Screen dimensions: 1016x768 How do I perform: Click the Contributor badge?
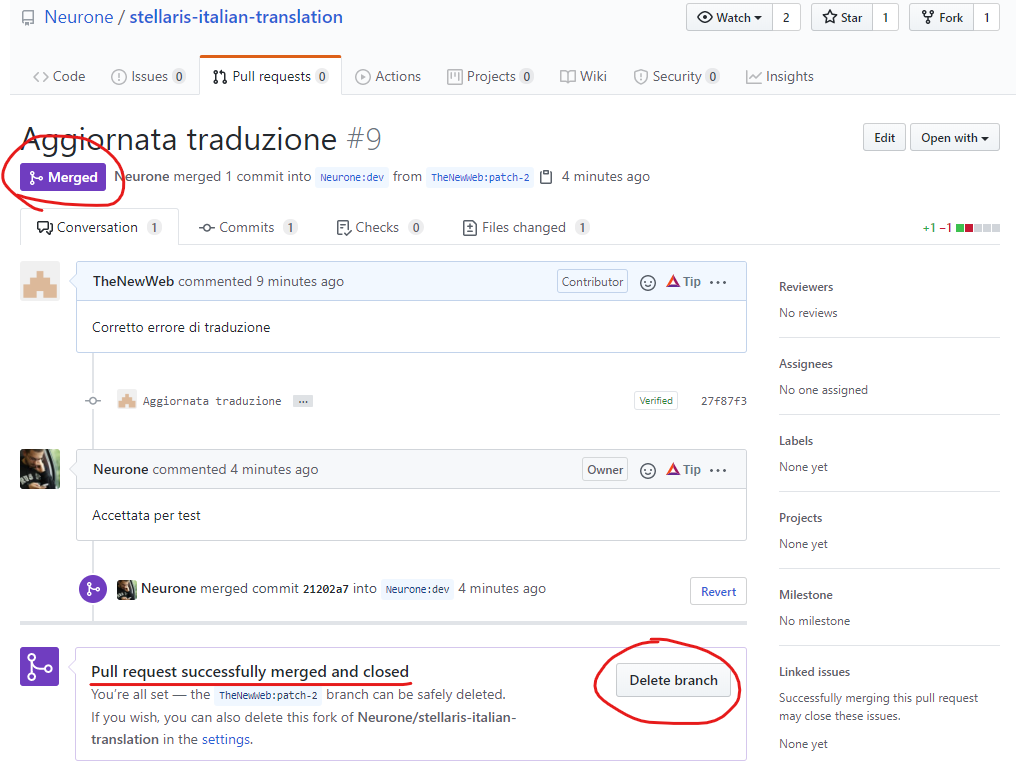(x=592, y=281)
